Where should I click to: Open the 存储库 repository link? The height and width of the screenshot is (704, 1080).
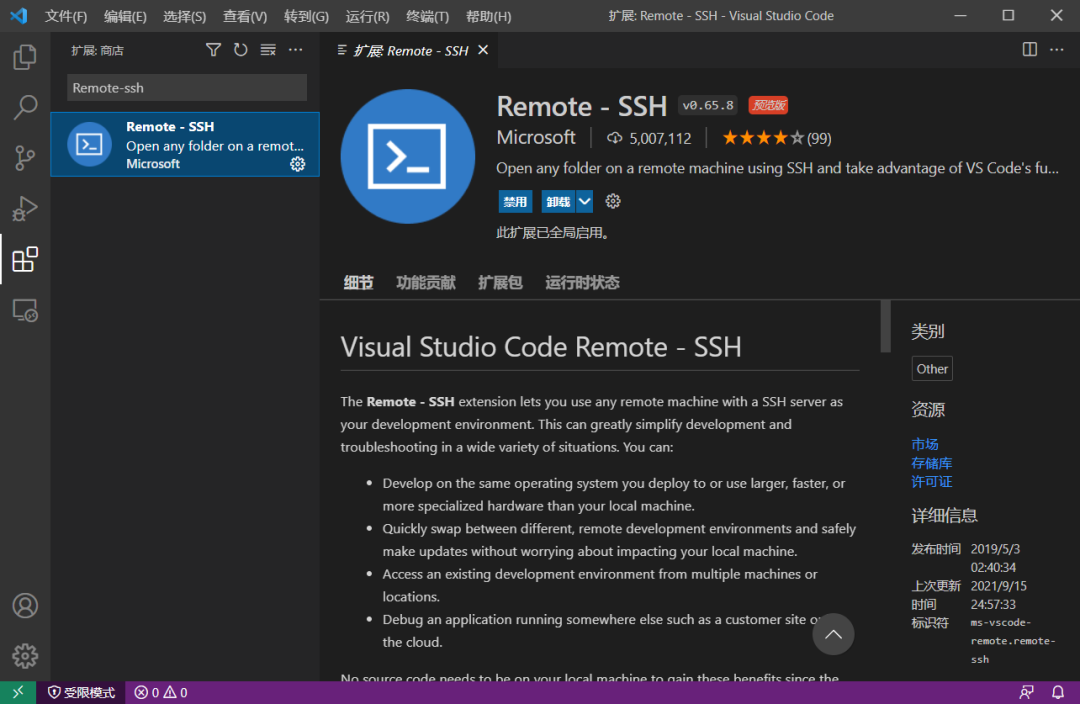coord(931,463)
